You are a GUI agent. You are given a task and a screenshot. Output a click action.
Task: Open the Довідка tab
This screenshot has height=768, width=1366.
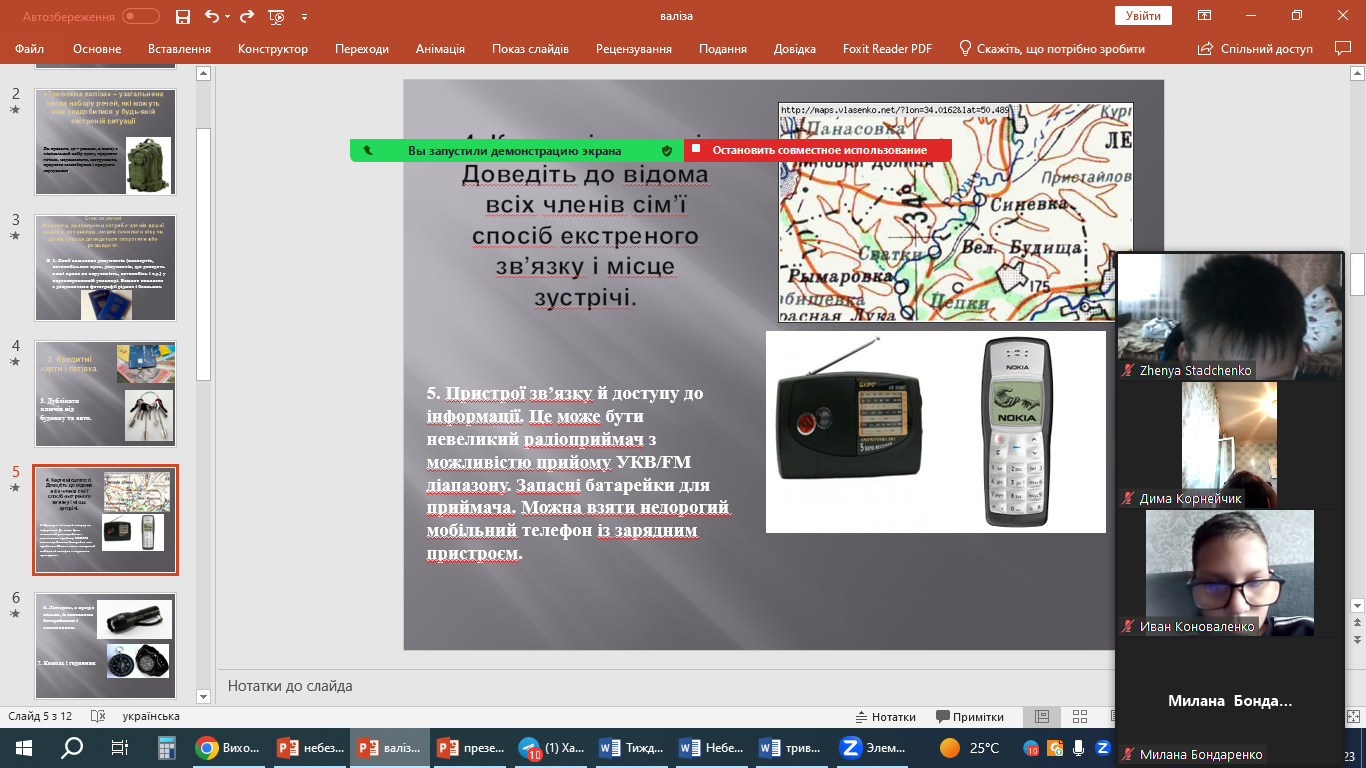[x=795, y=48]
